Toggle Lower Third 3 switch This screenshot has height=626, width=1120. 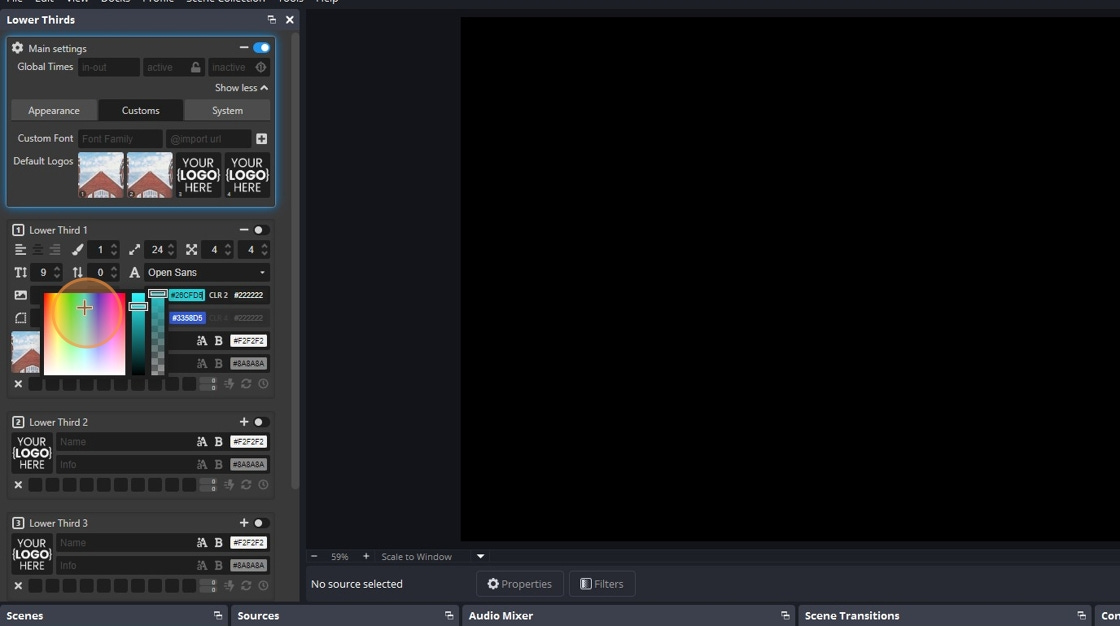pos(261,523)
